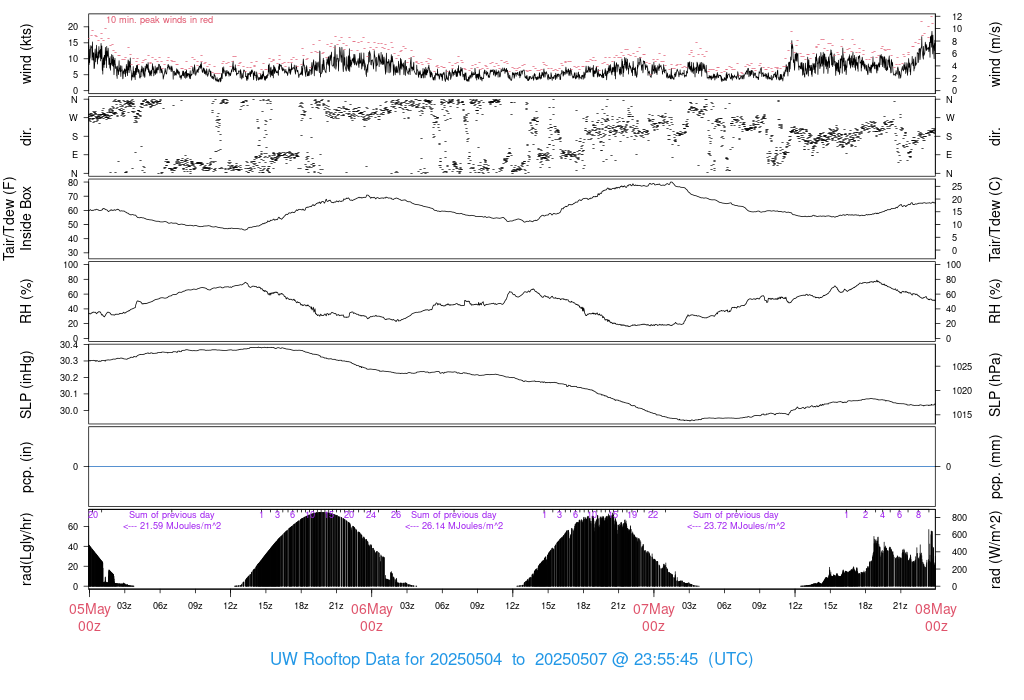Click the UW Rooftop Data title text
Viewport: 1024px width, 700px height.
[511, 659]
